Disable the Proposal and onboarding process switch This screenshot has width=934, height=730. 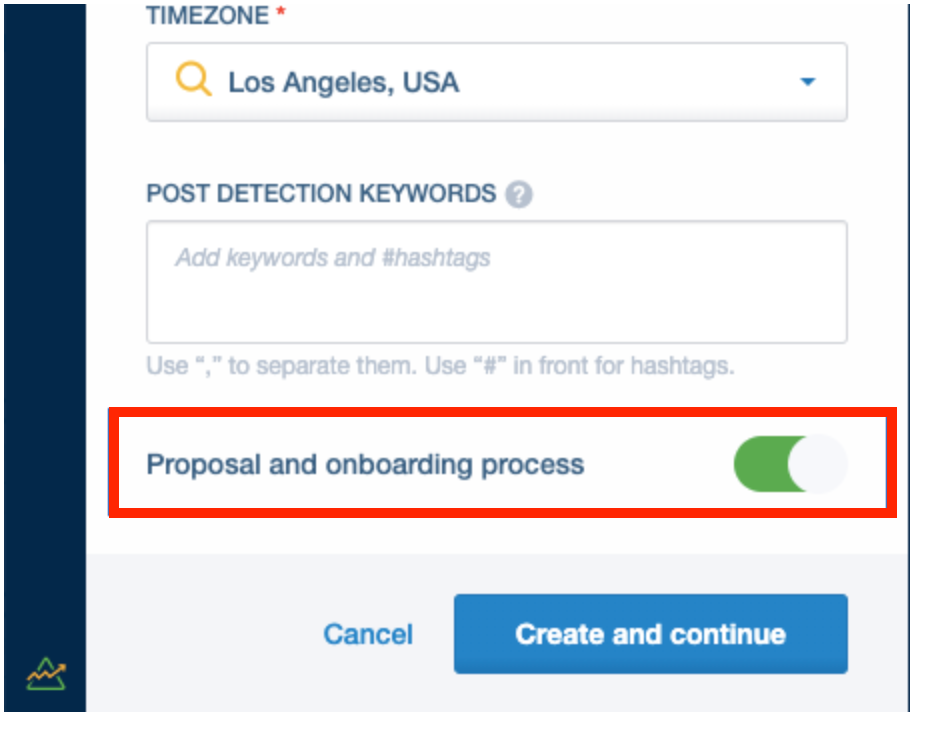point(790,464)
